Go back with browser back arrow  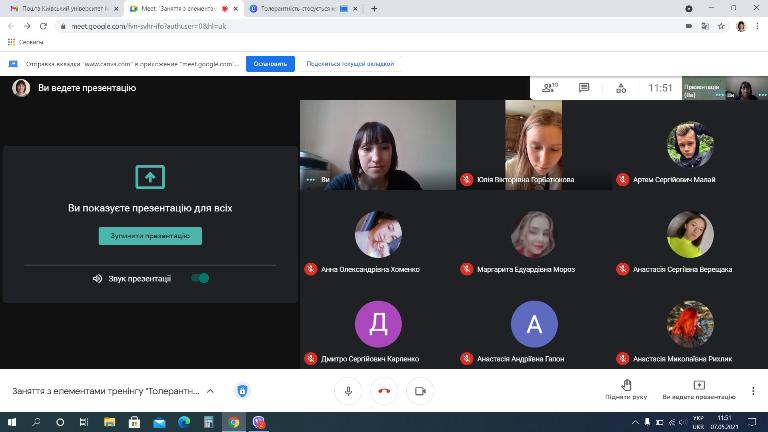tap(11, 26)
